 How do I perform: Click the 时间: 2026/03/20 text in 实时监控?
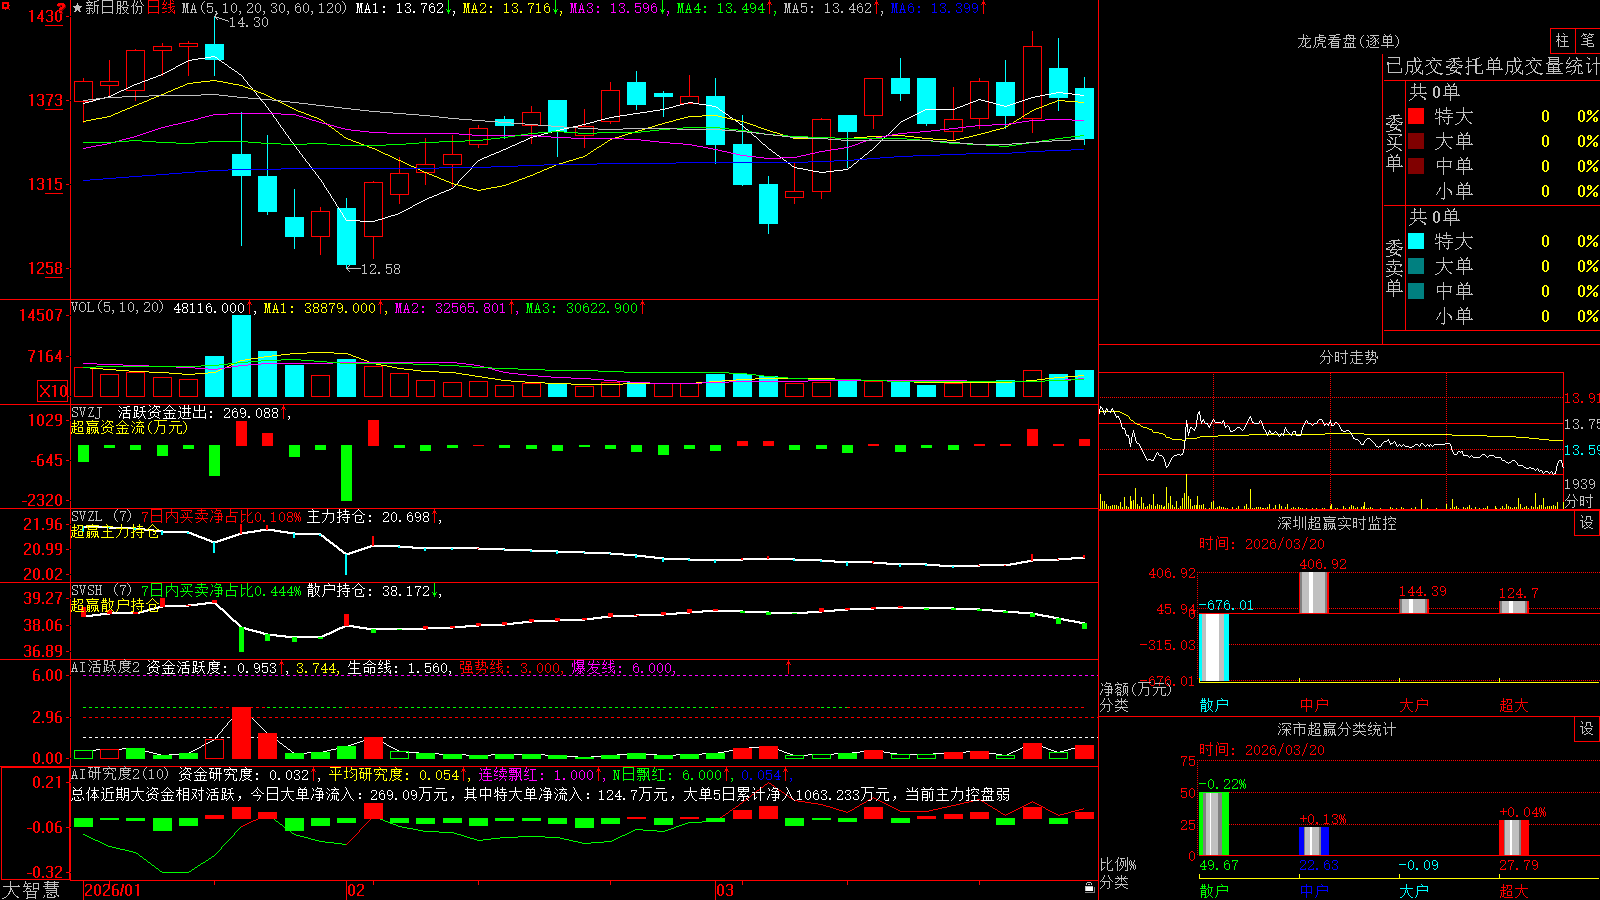[x=1262, y=544]
